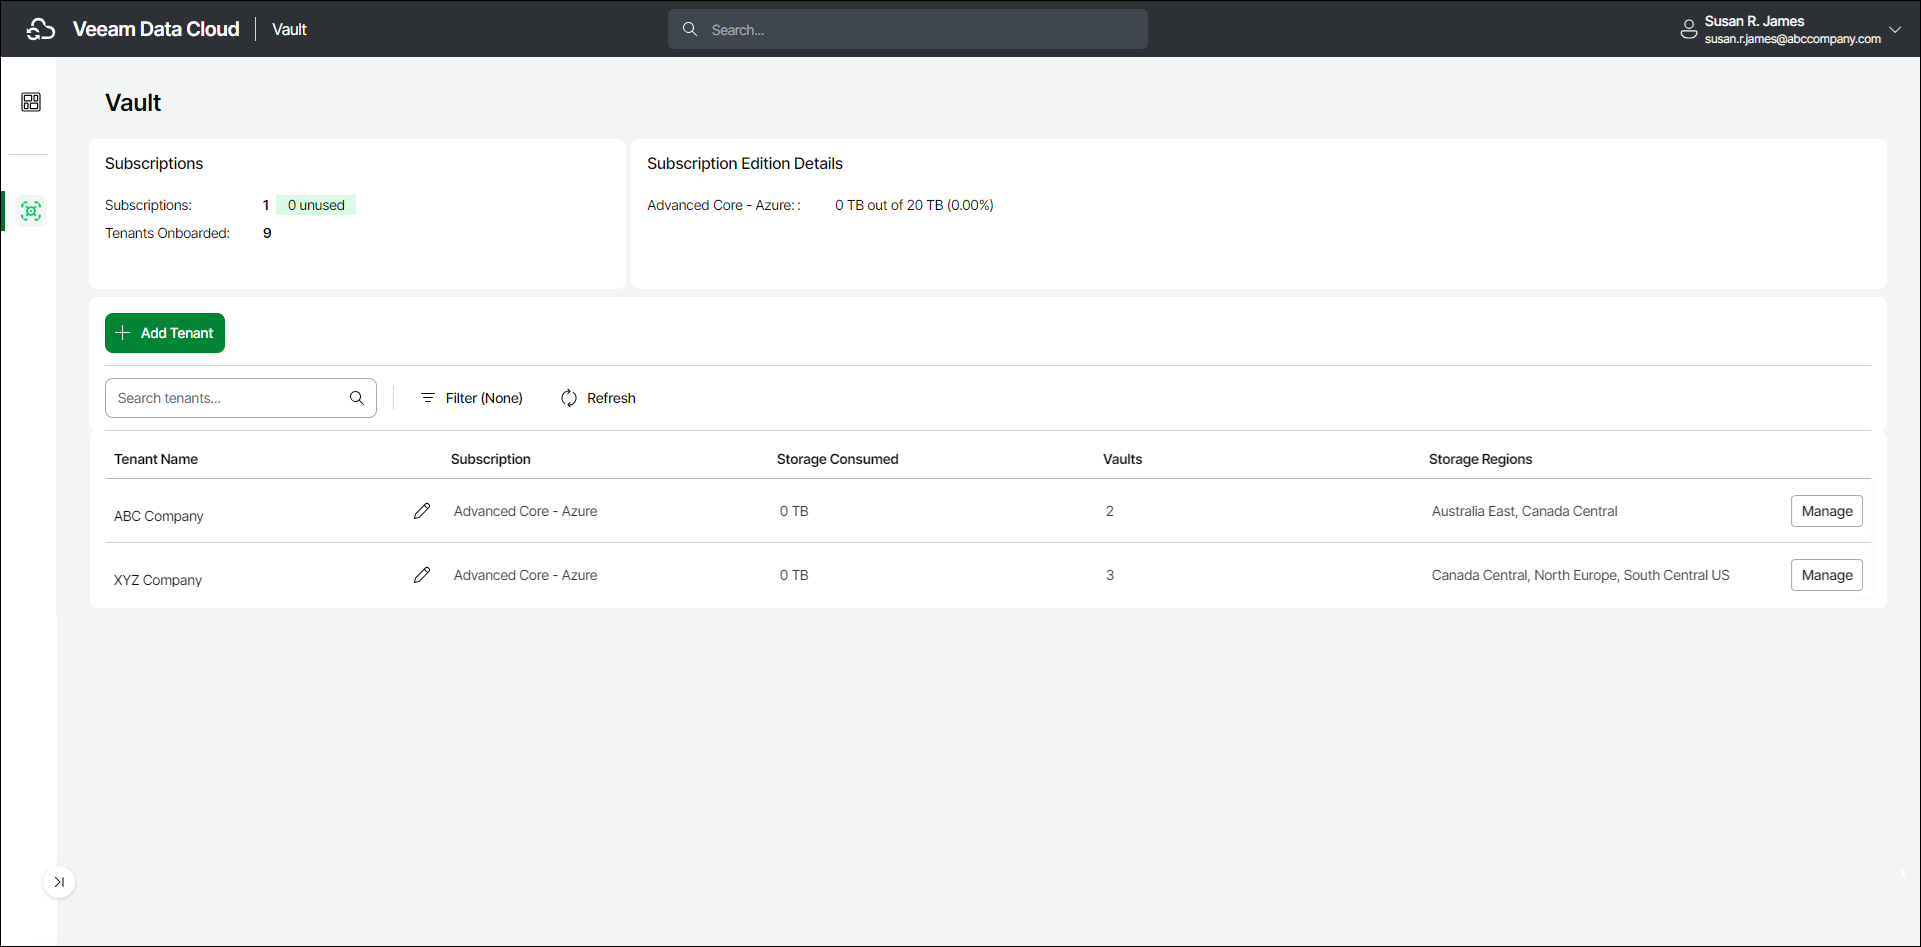Screen dimensions: 1921x947
Task: Click the global Search field
Action: 908,29
